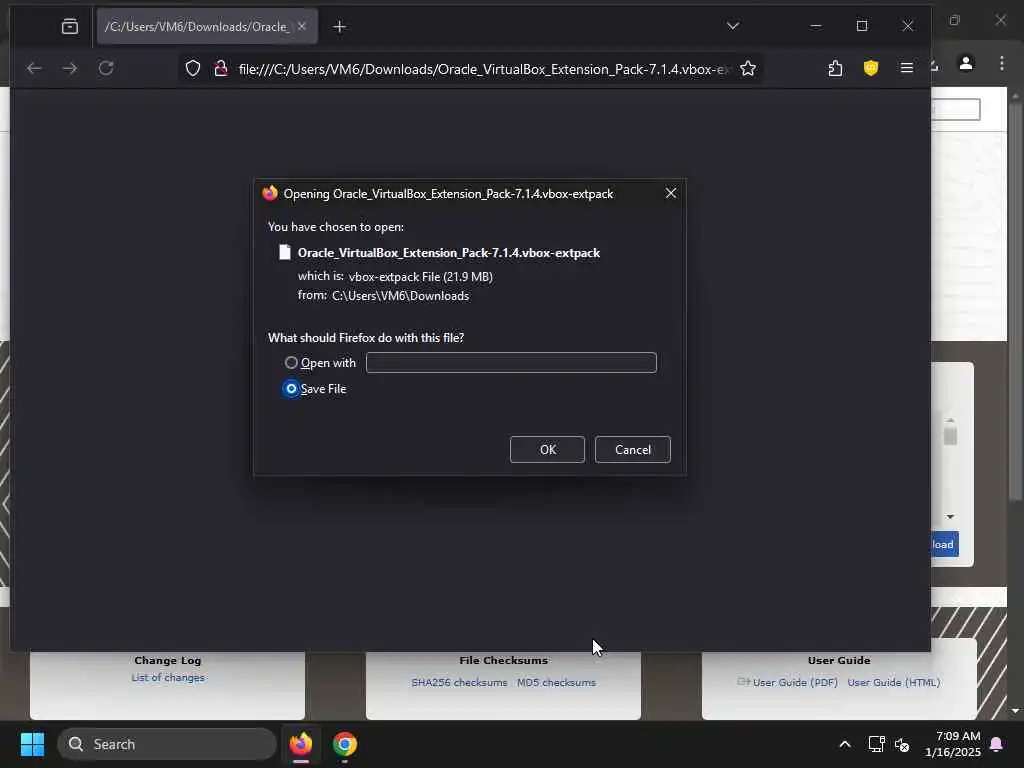Reload the page in Firefox

point(106,68)
